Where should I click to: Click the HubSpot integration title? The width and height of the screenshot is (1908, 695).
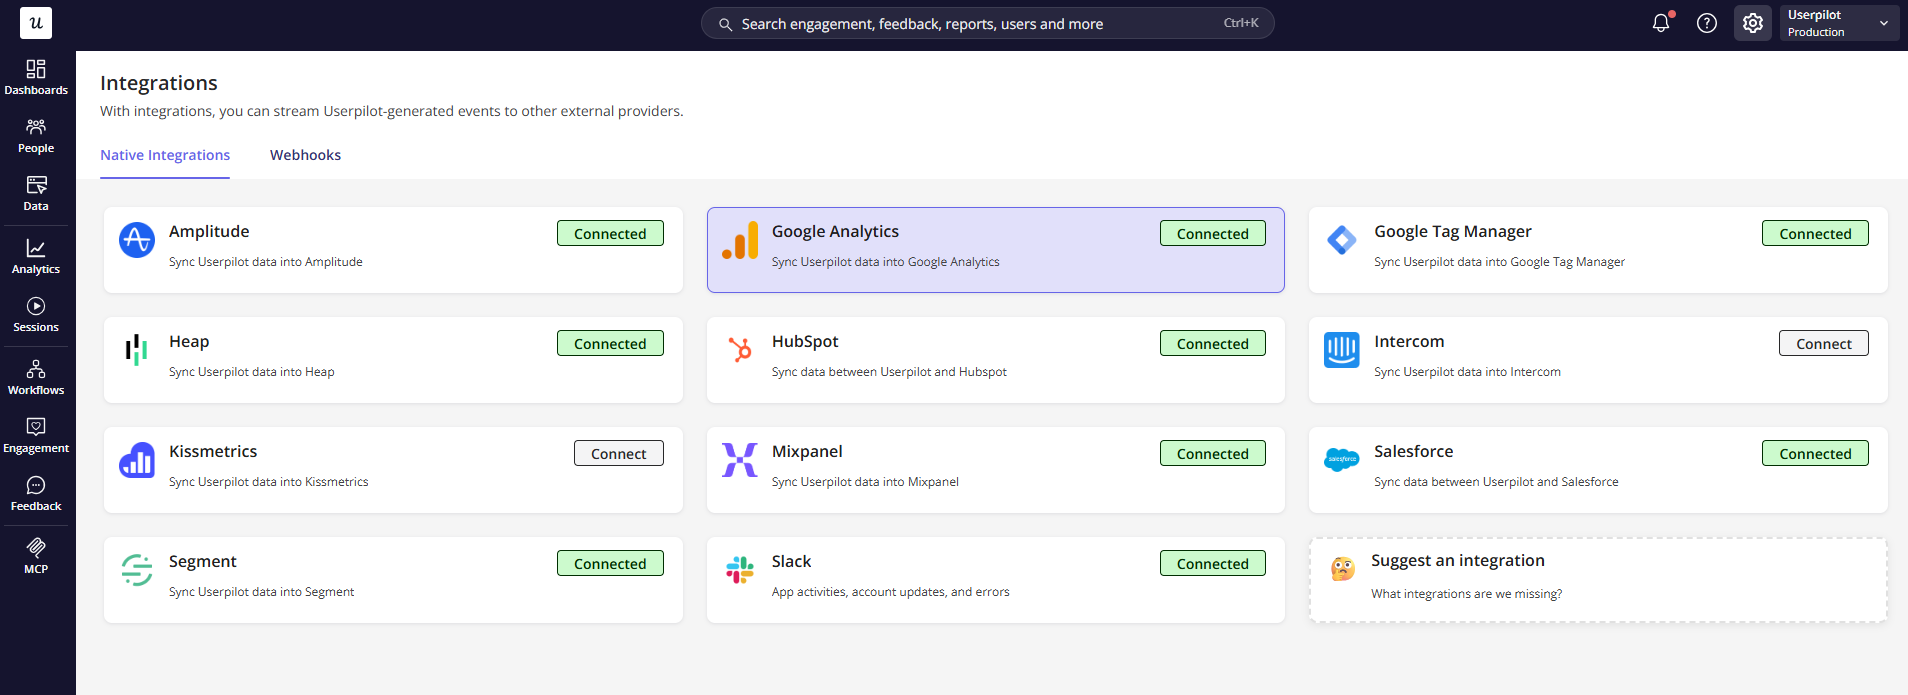coord(805,341)
